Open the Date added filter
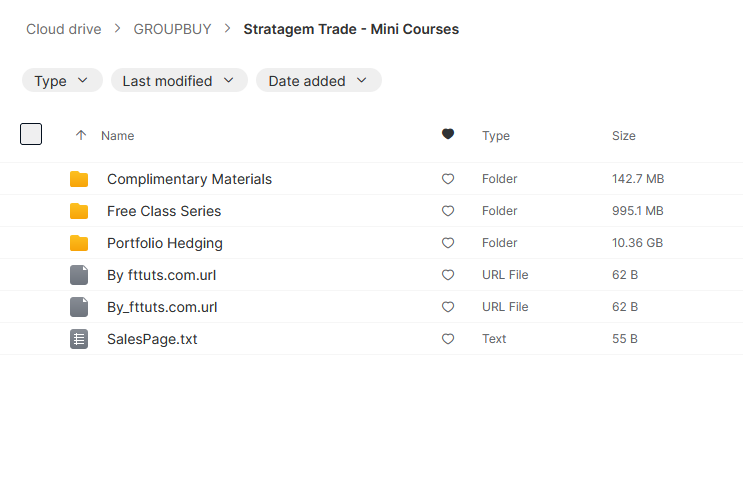 319,81
